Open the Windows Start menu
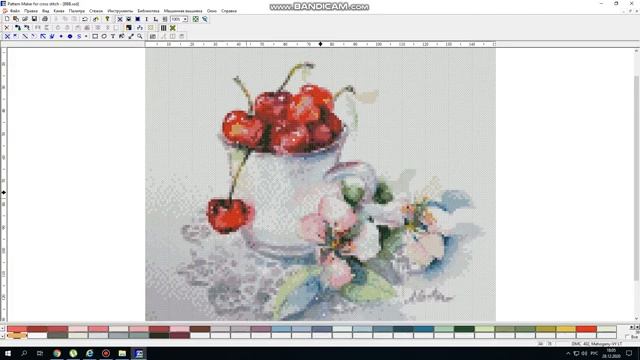 tap(8, 353)
